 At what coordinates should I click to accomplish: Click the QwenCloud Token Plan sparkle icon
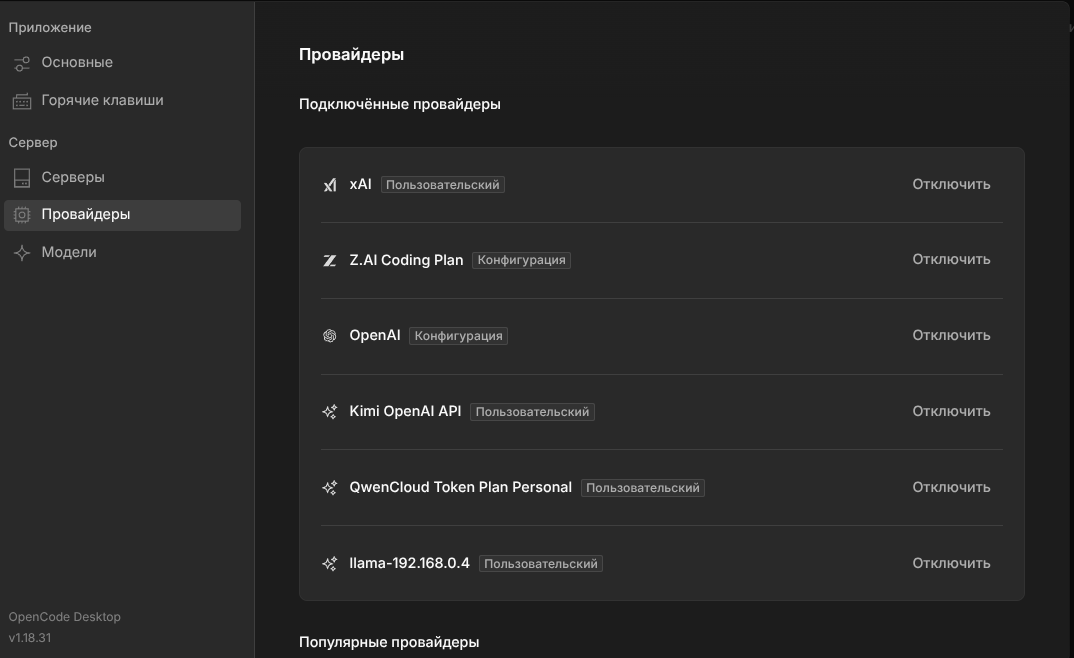pos(329,488)
